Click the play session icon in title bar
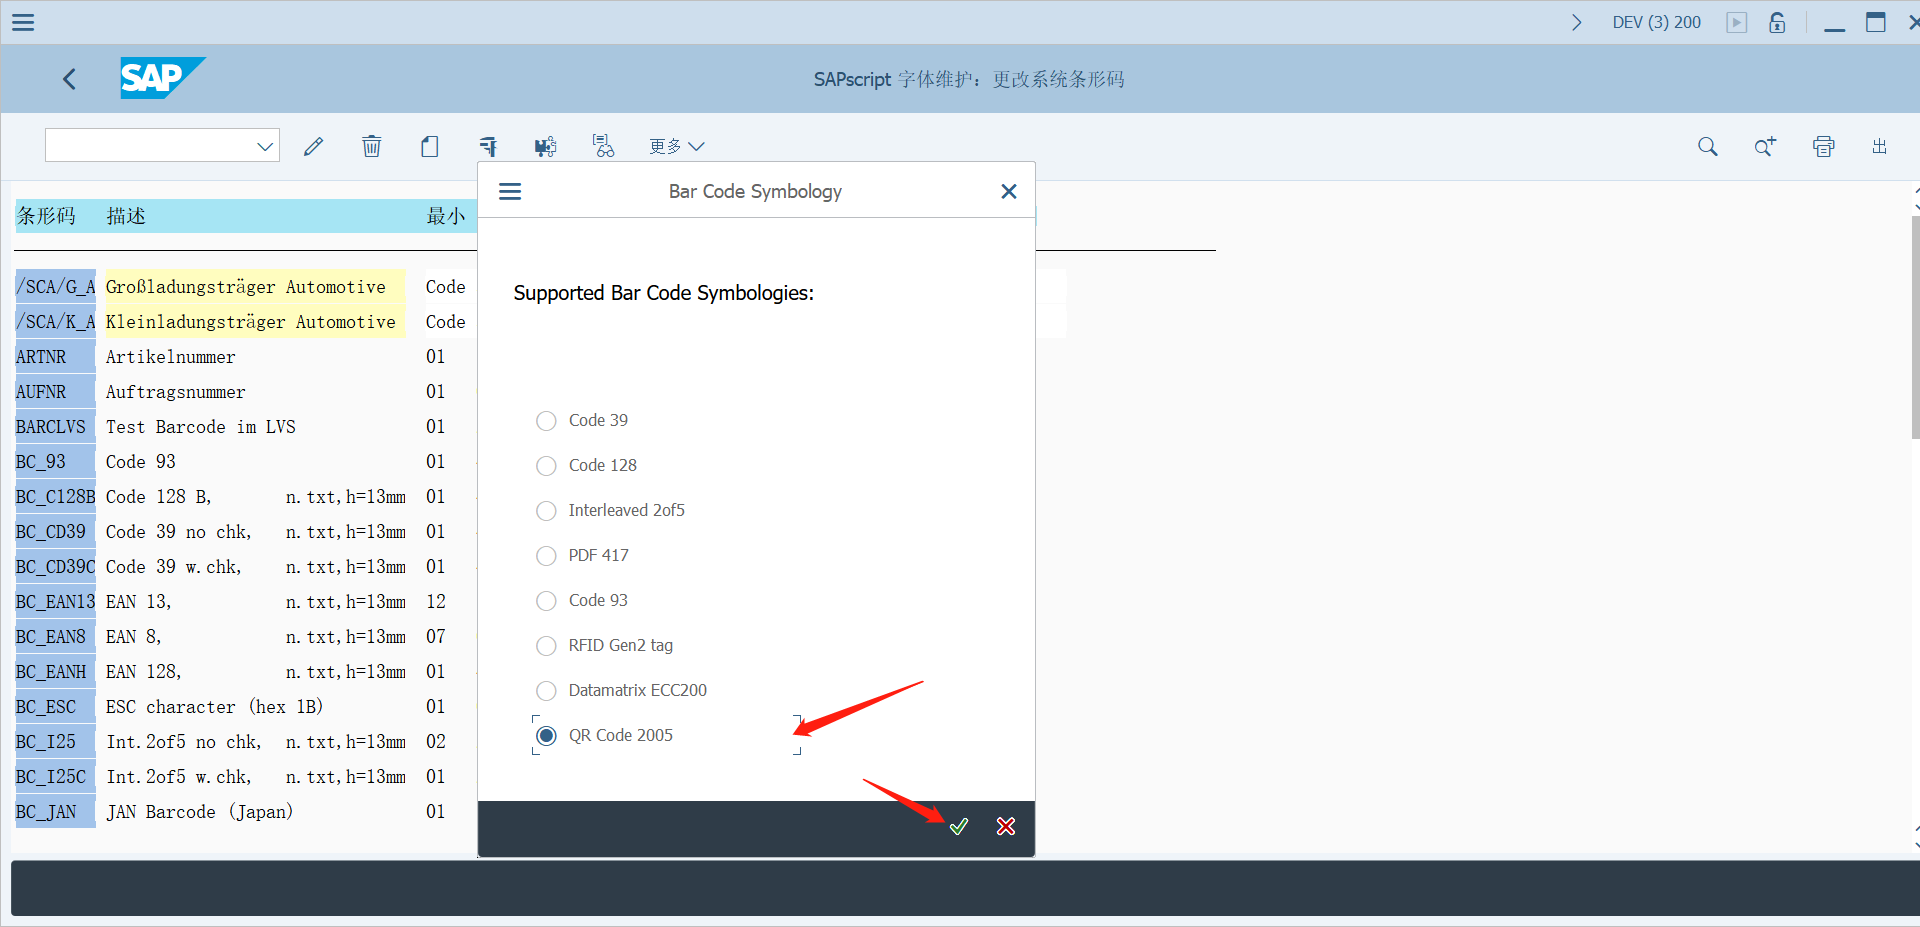 click(x=1737, y=22)
